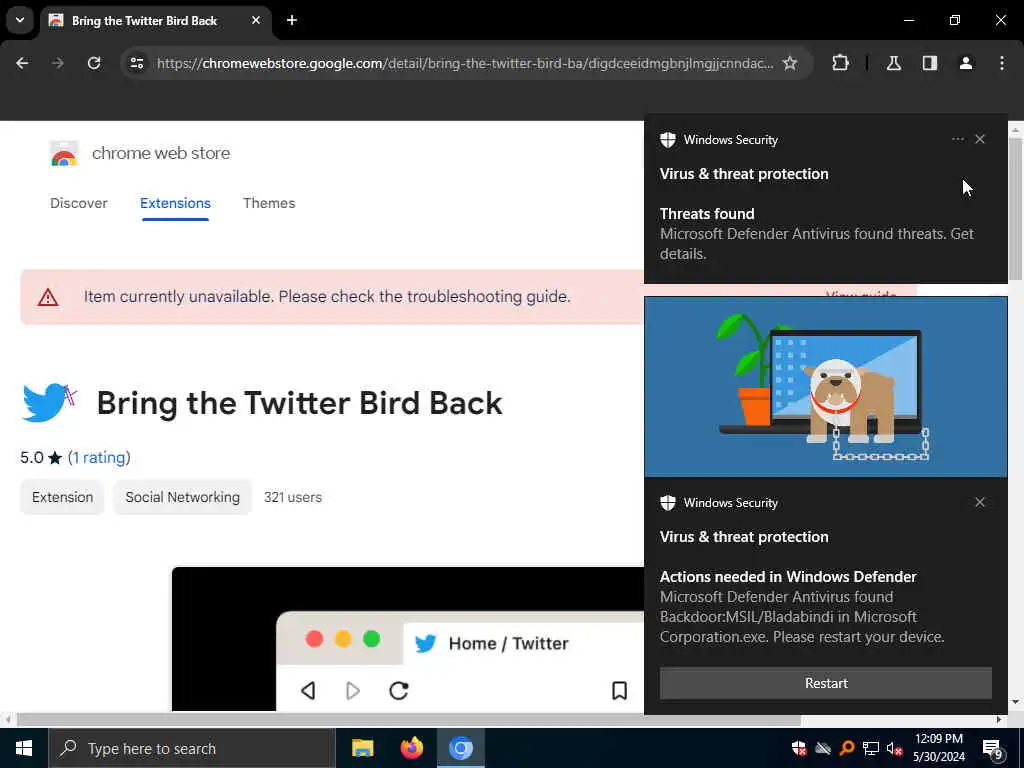Open Chrome's three-dot menu
The width and height of the screenshot is (1024, 768).
[1002, 63]
